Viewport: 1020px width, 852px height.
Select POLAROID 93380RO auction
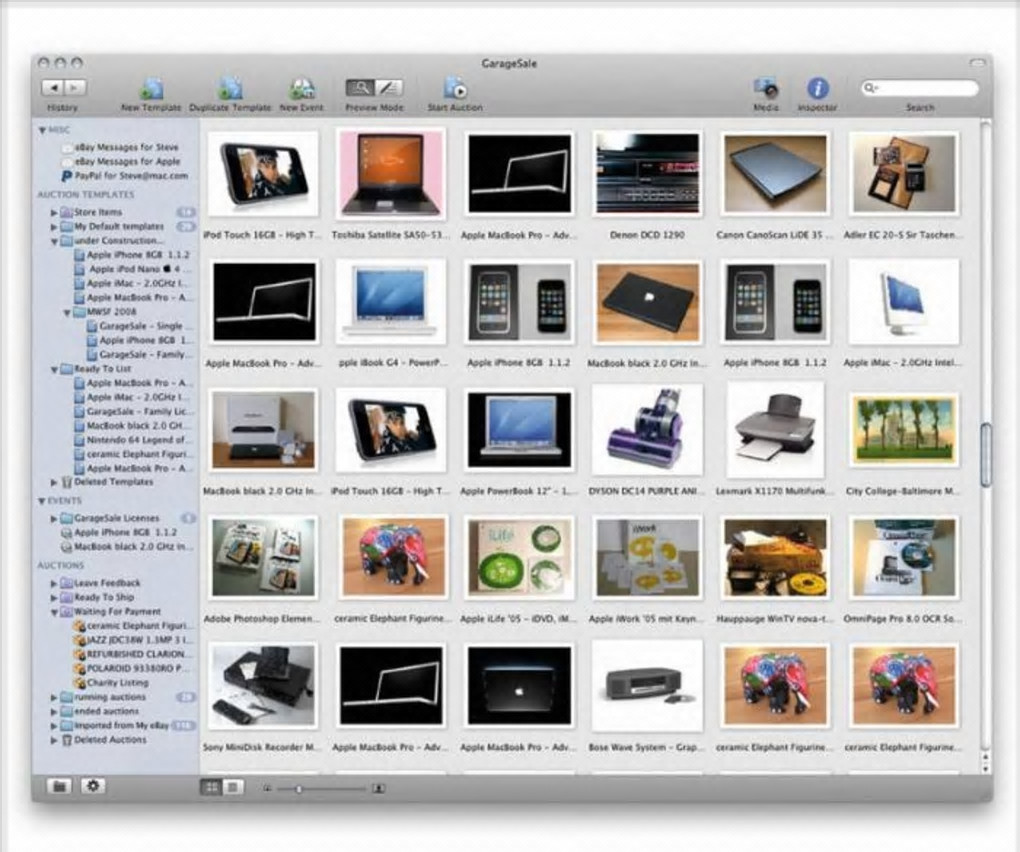[133, 669]
